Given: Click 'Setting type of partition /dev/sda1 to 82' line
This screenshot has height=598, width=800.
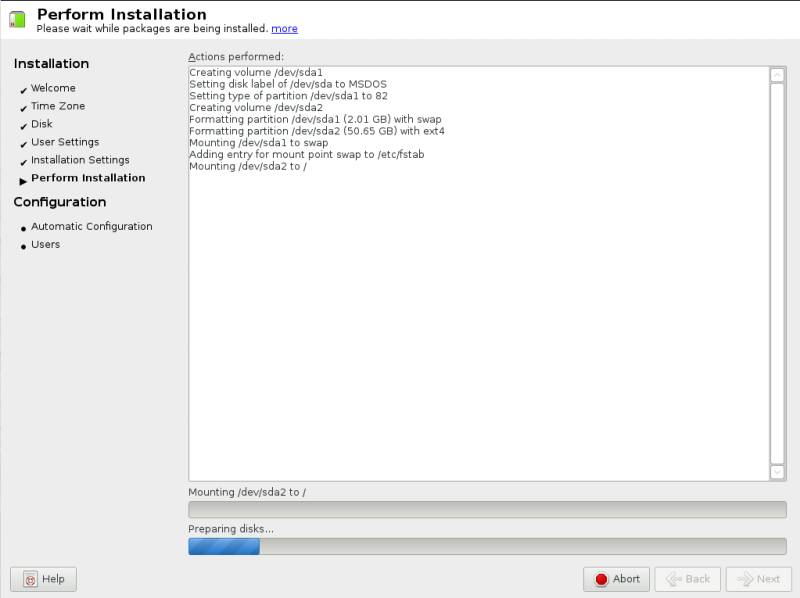Looking at the screenshot, I should click(288, 96).
